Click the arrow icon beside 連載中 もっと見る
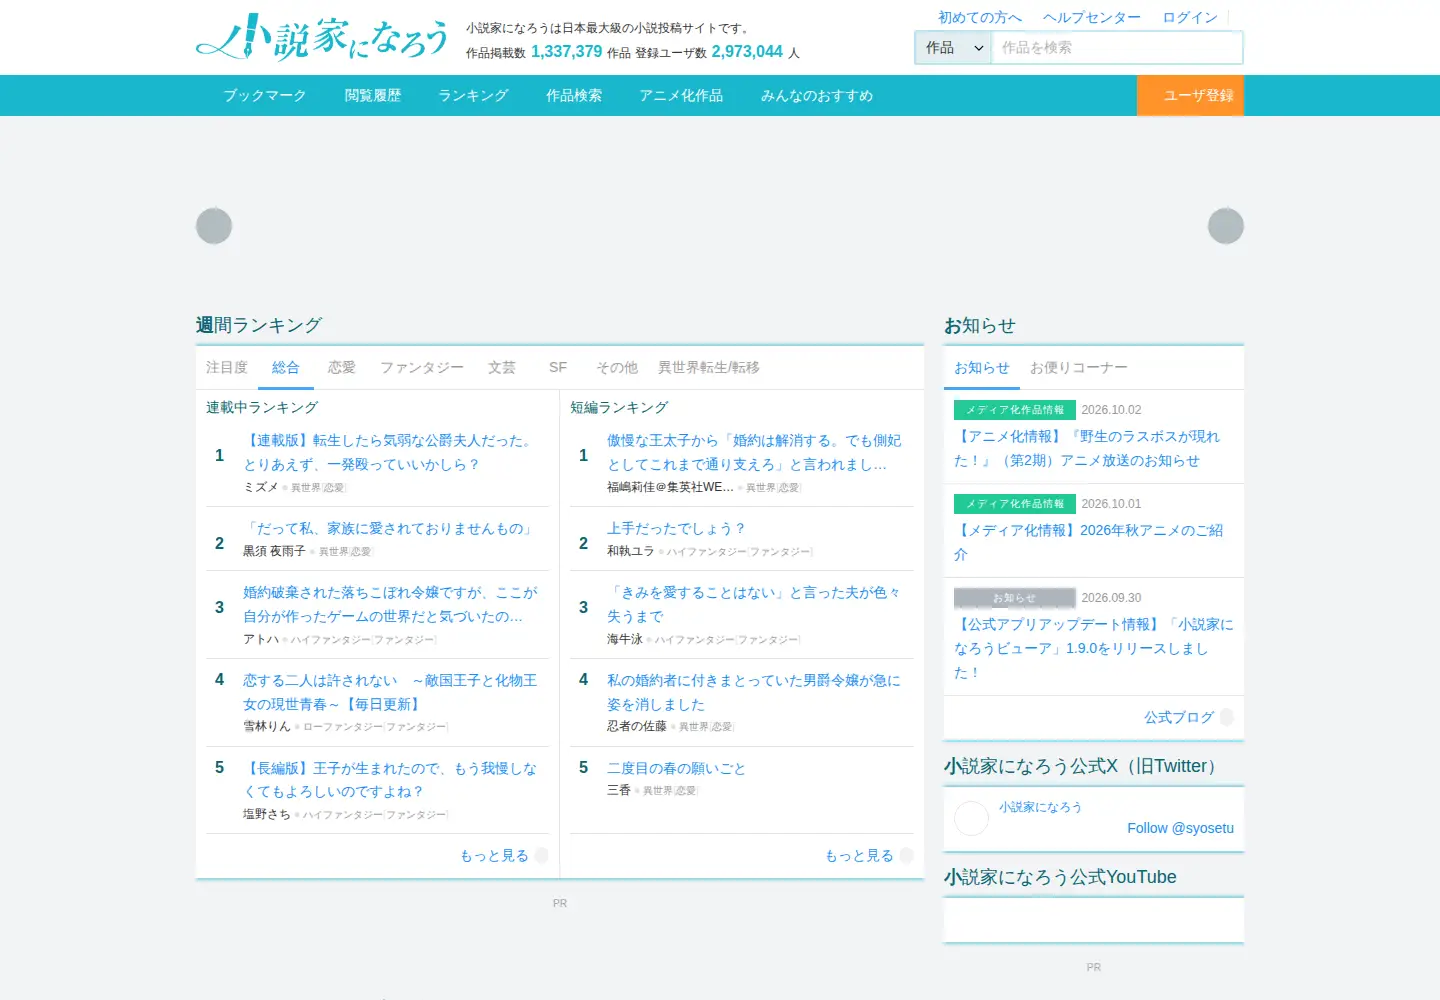Image resolution: width=1440 pixels, height=1000 pixels. [541, 855]
